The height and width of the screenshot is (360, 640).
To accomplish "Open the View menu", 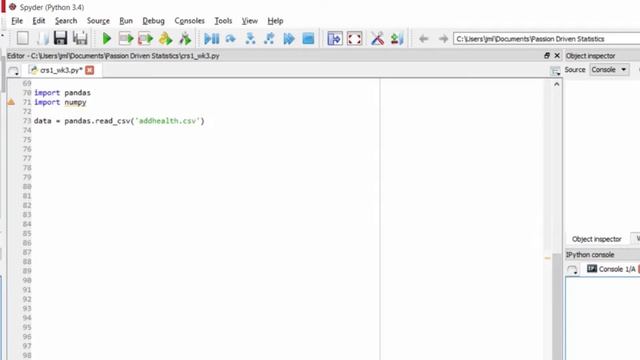I will (249, 21).
